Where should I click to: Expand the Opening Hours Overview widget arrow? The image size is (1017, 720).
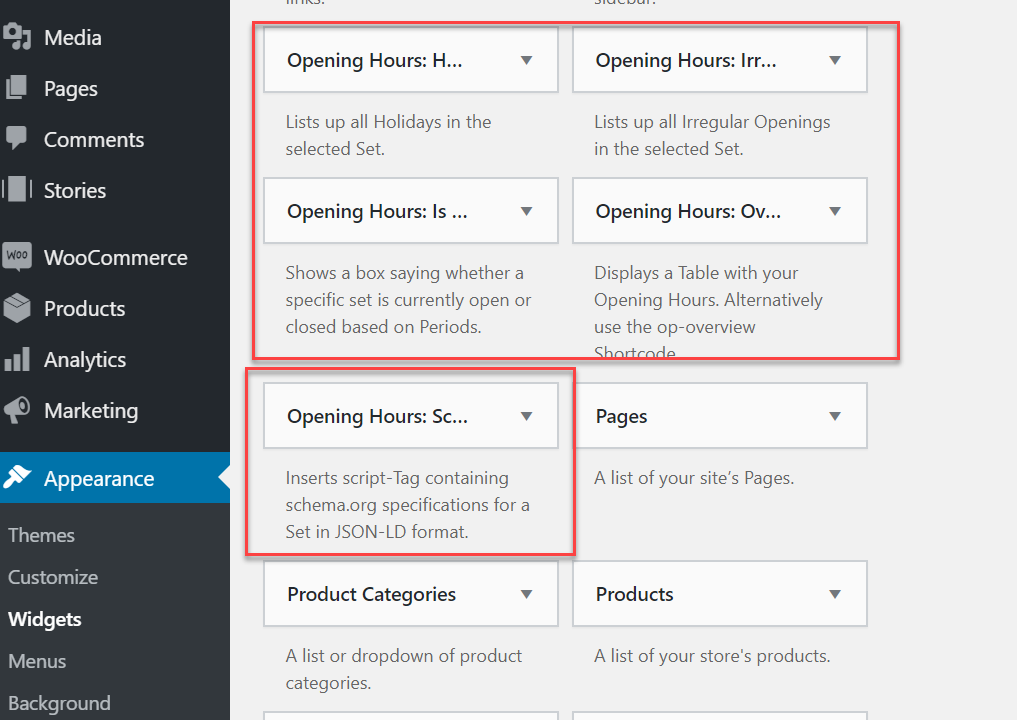click(836, 211)
